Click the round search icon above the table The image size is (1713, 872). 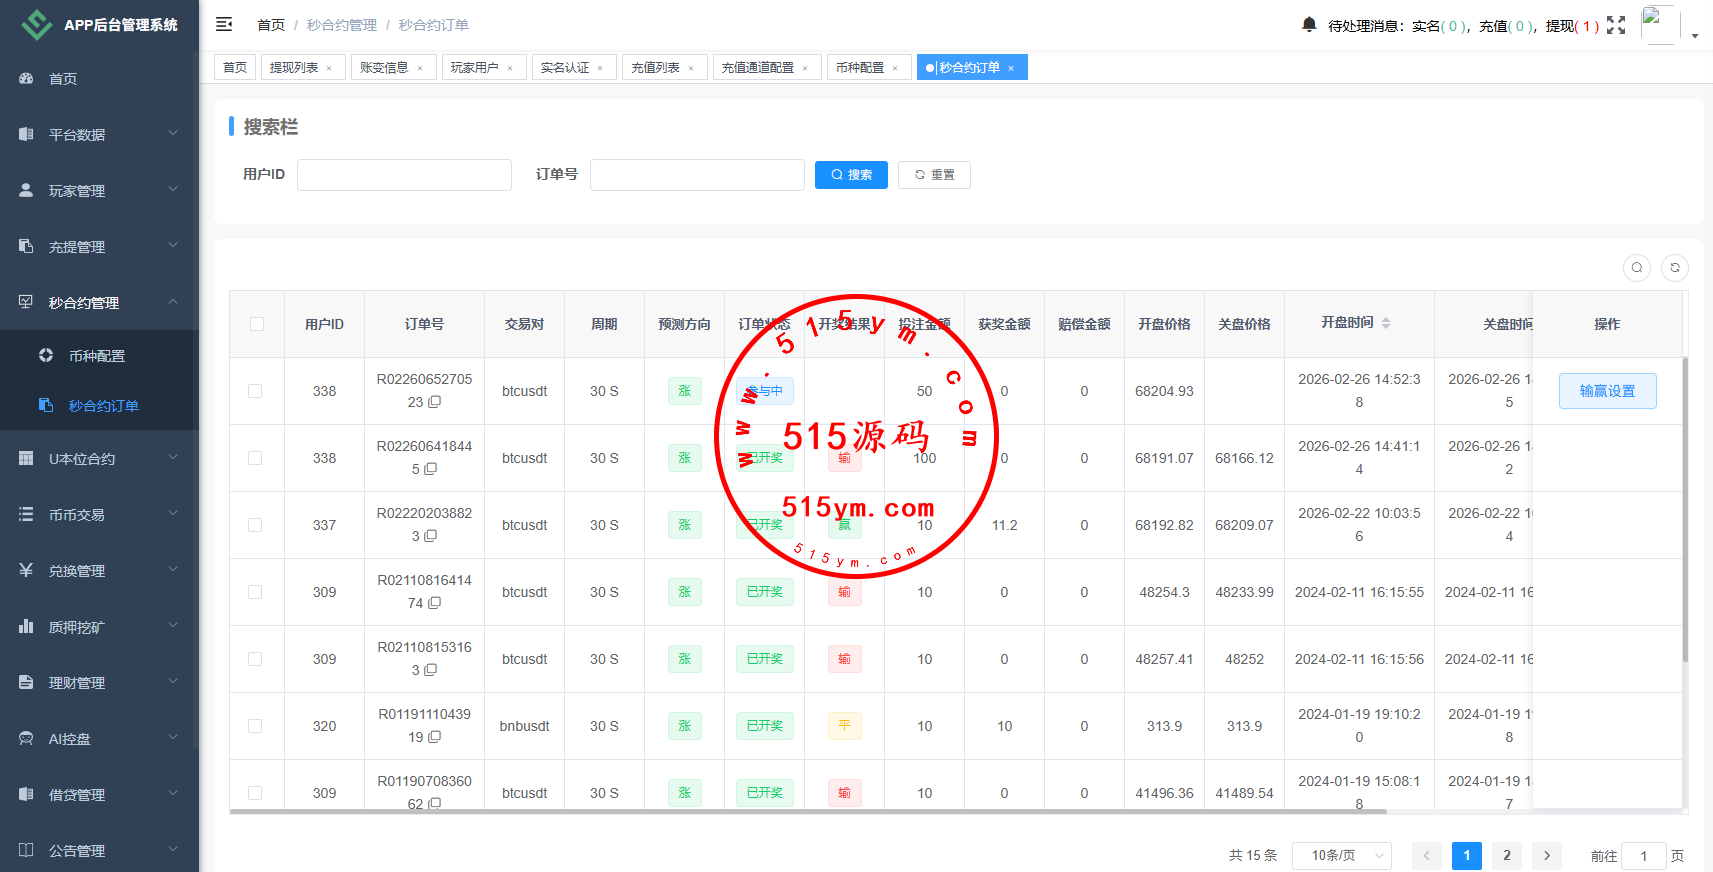(1637, 267)
